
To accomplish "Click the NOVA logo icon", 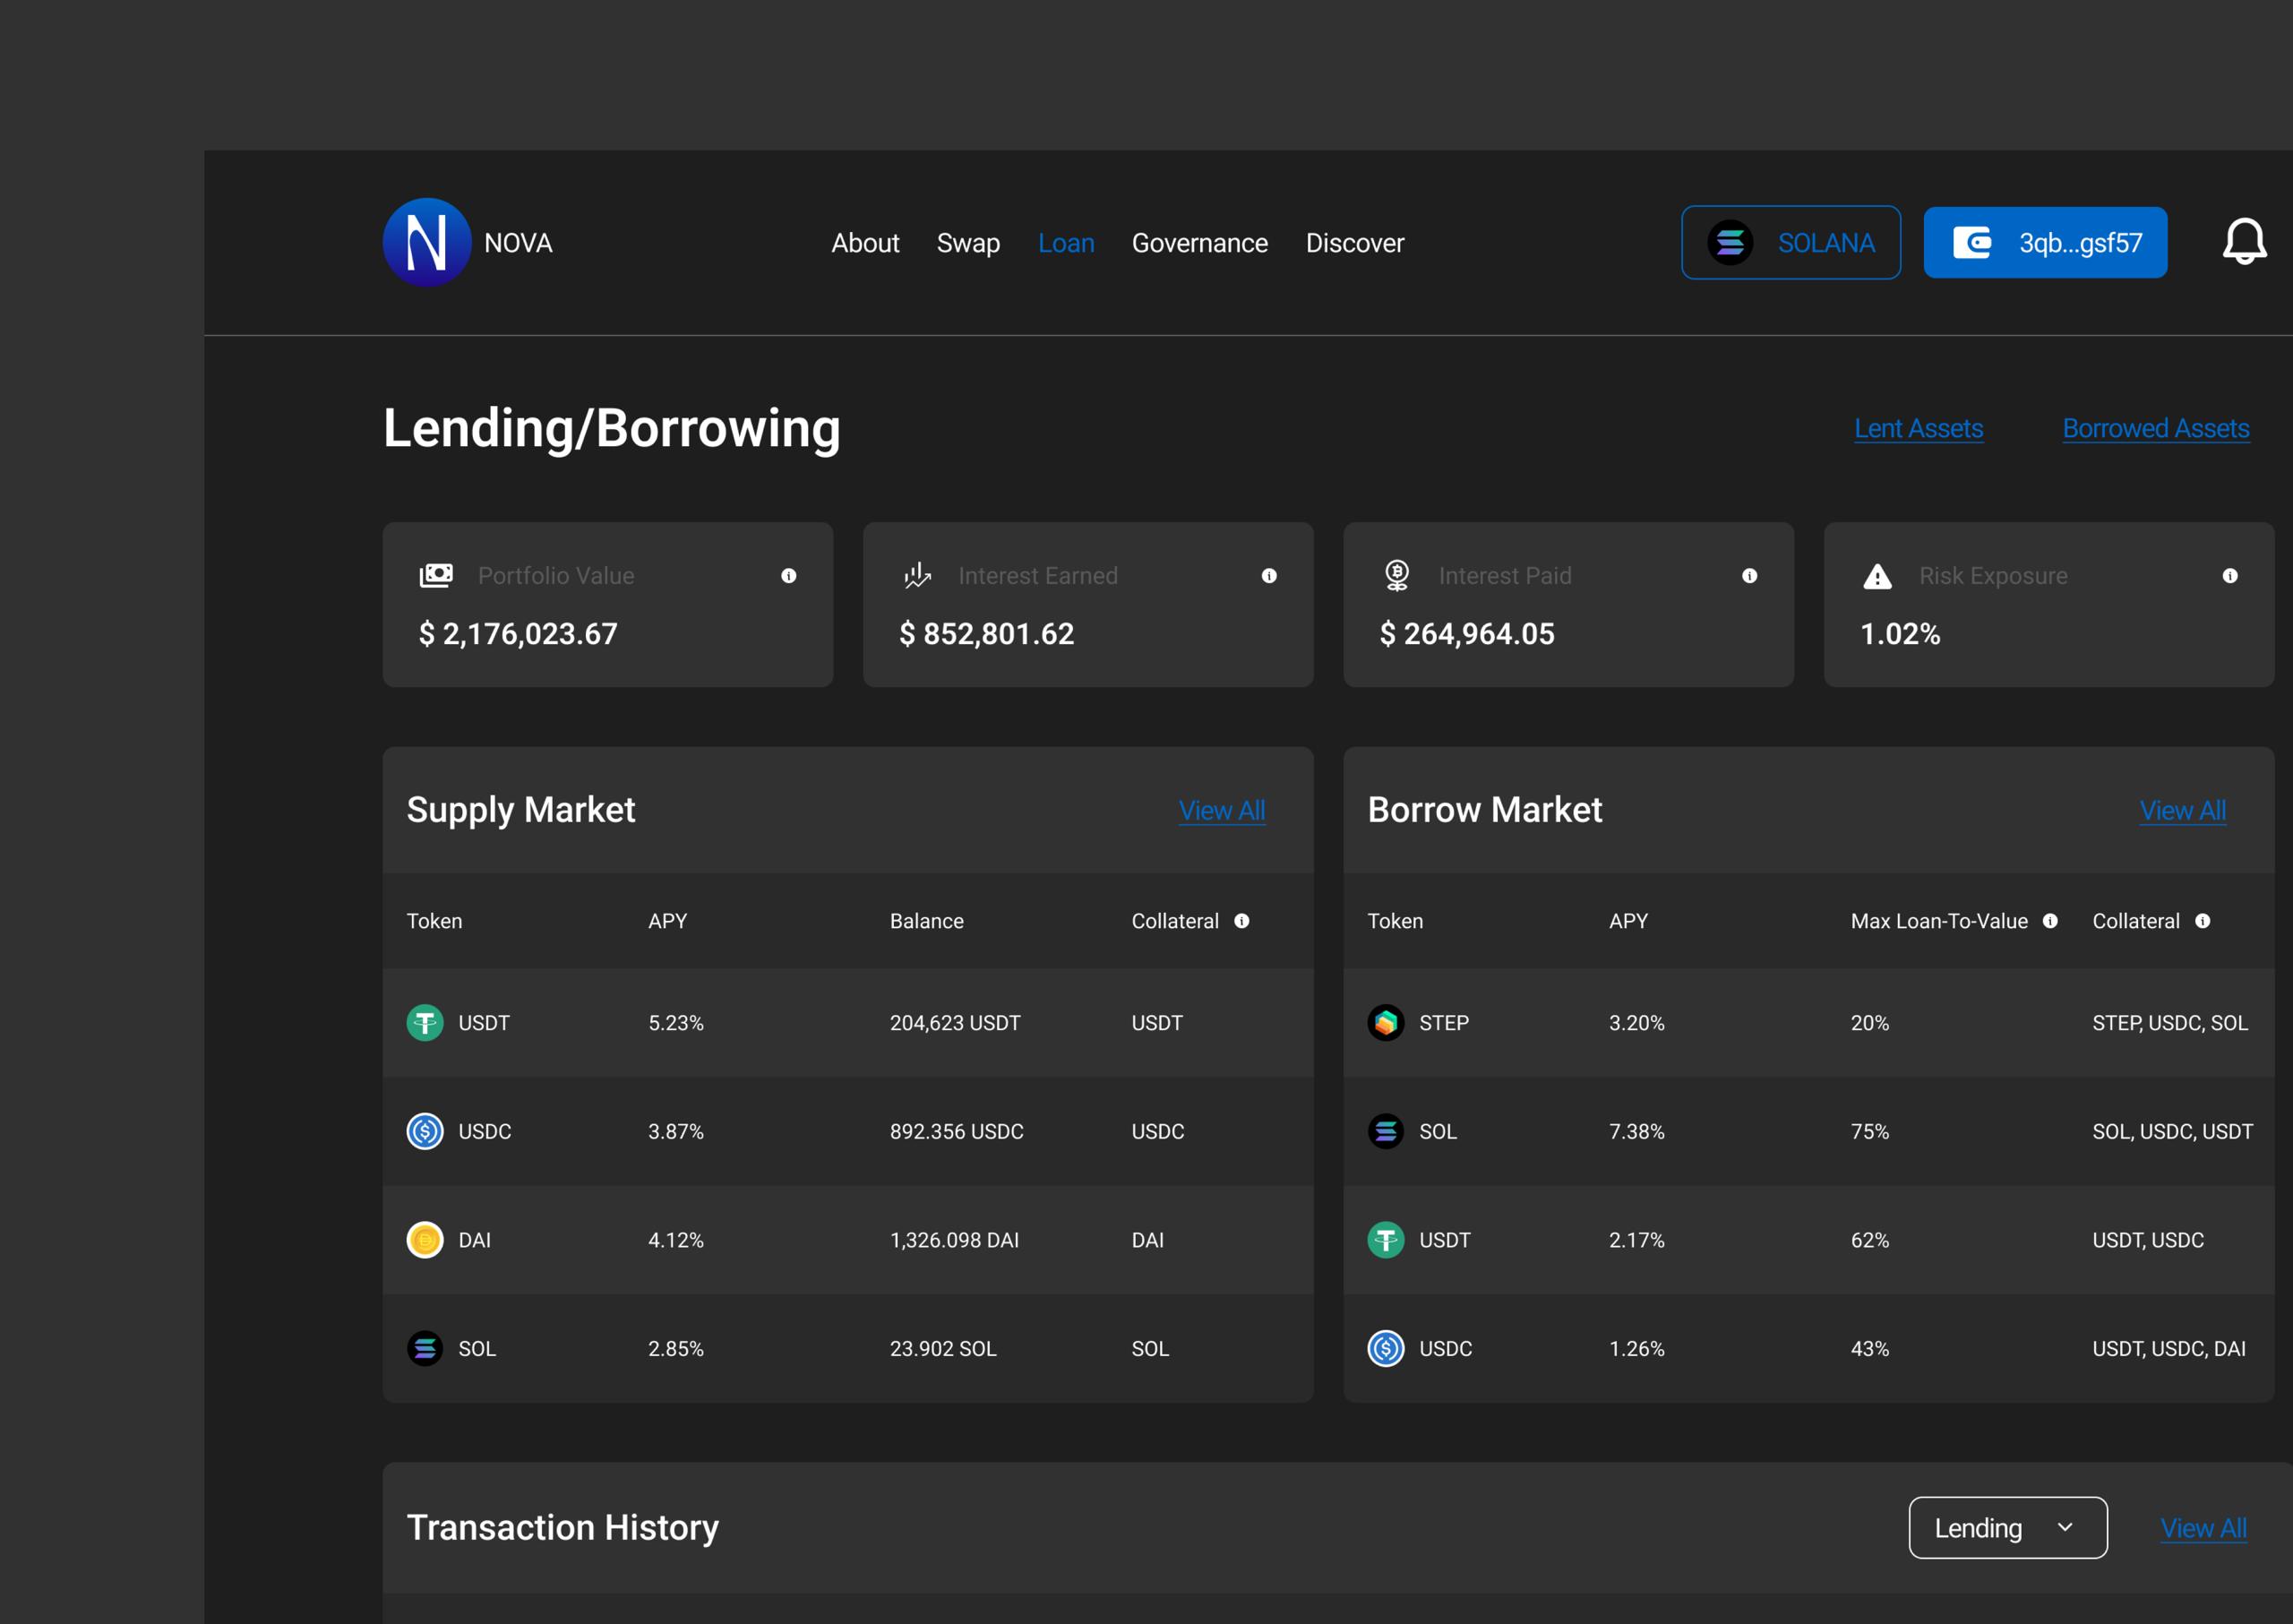I will [x=427, y=243].
